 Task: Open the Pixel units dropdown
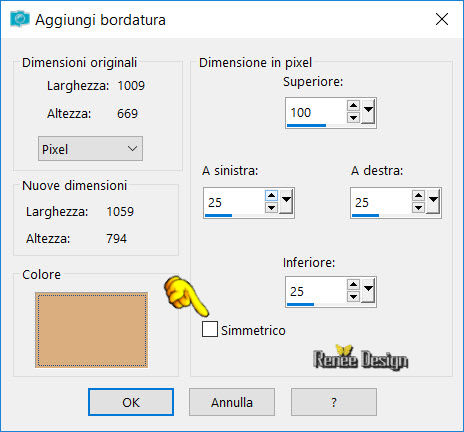90,149
